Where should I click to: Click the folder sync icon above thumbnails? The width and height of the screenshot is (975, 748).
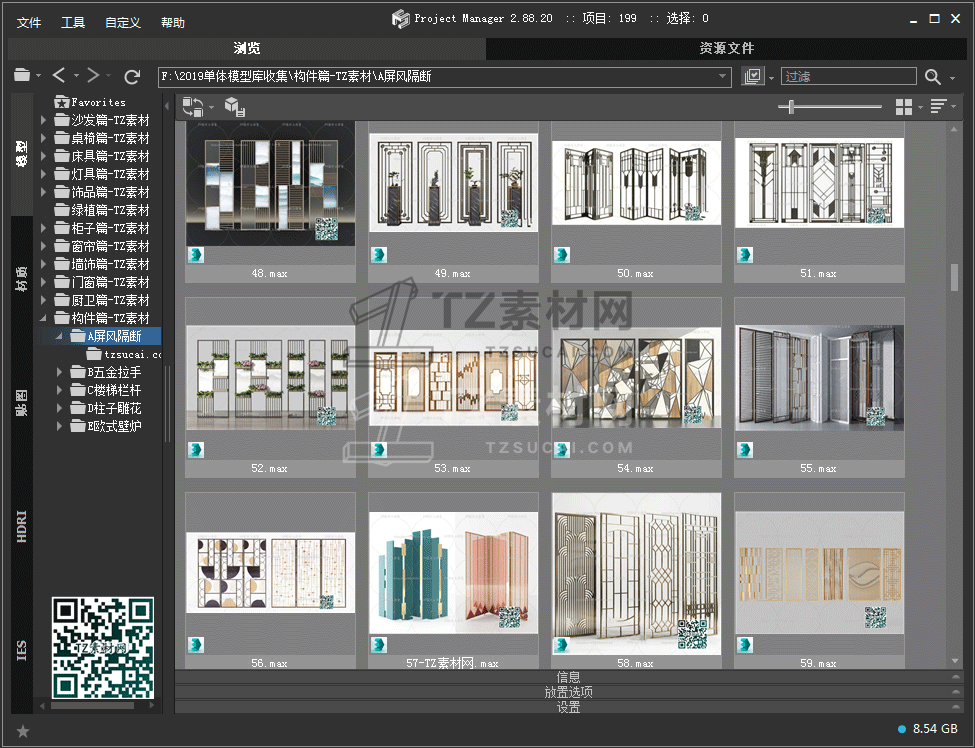[x=192, y=107]
